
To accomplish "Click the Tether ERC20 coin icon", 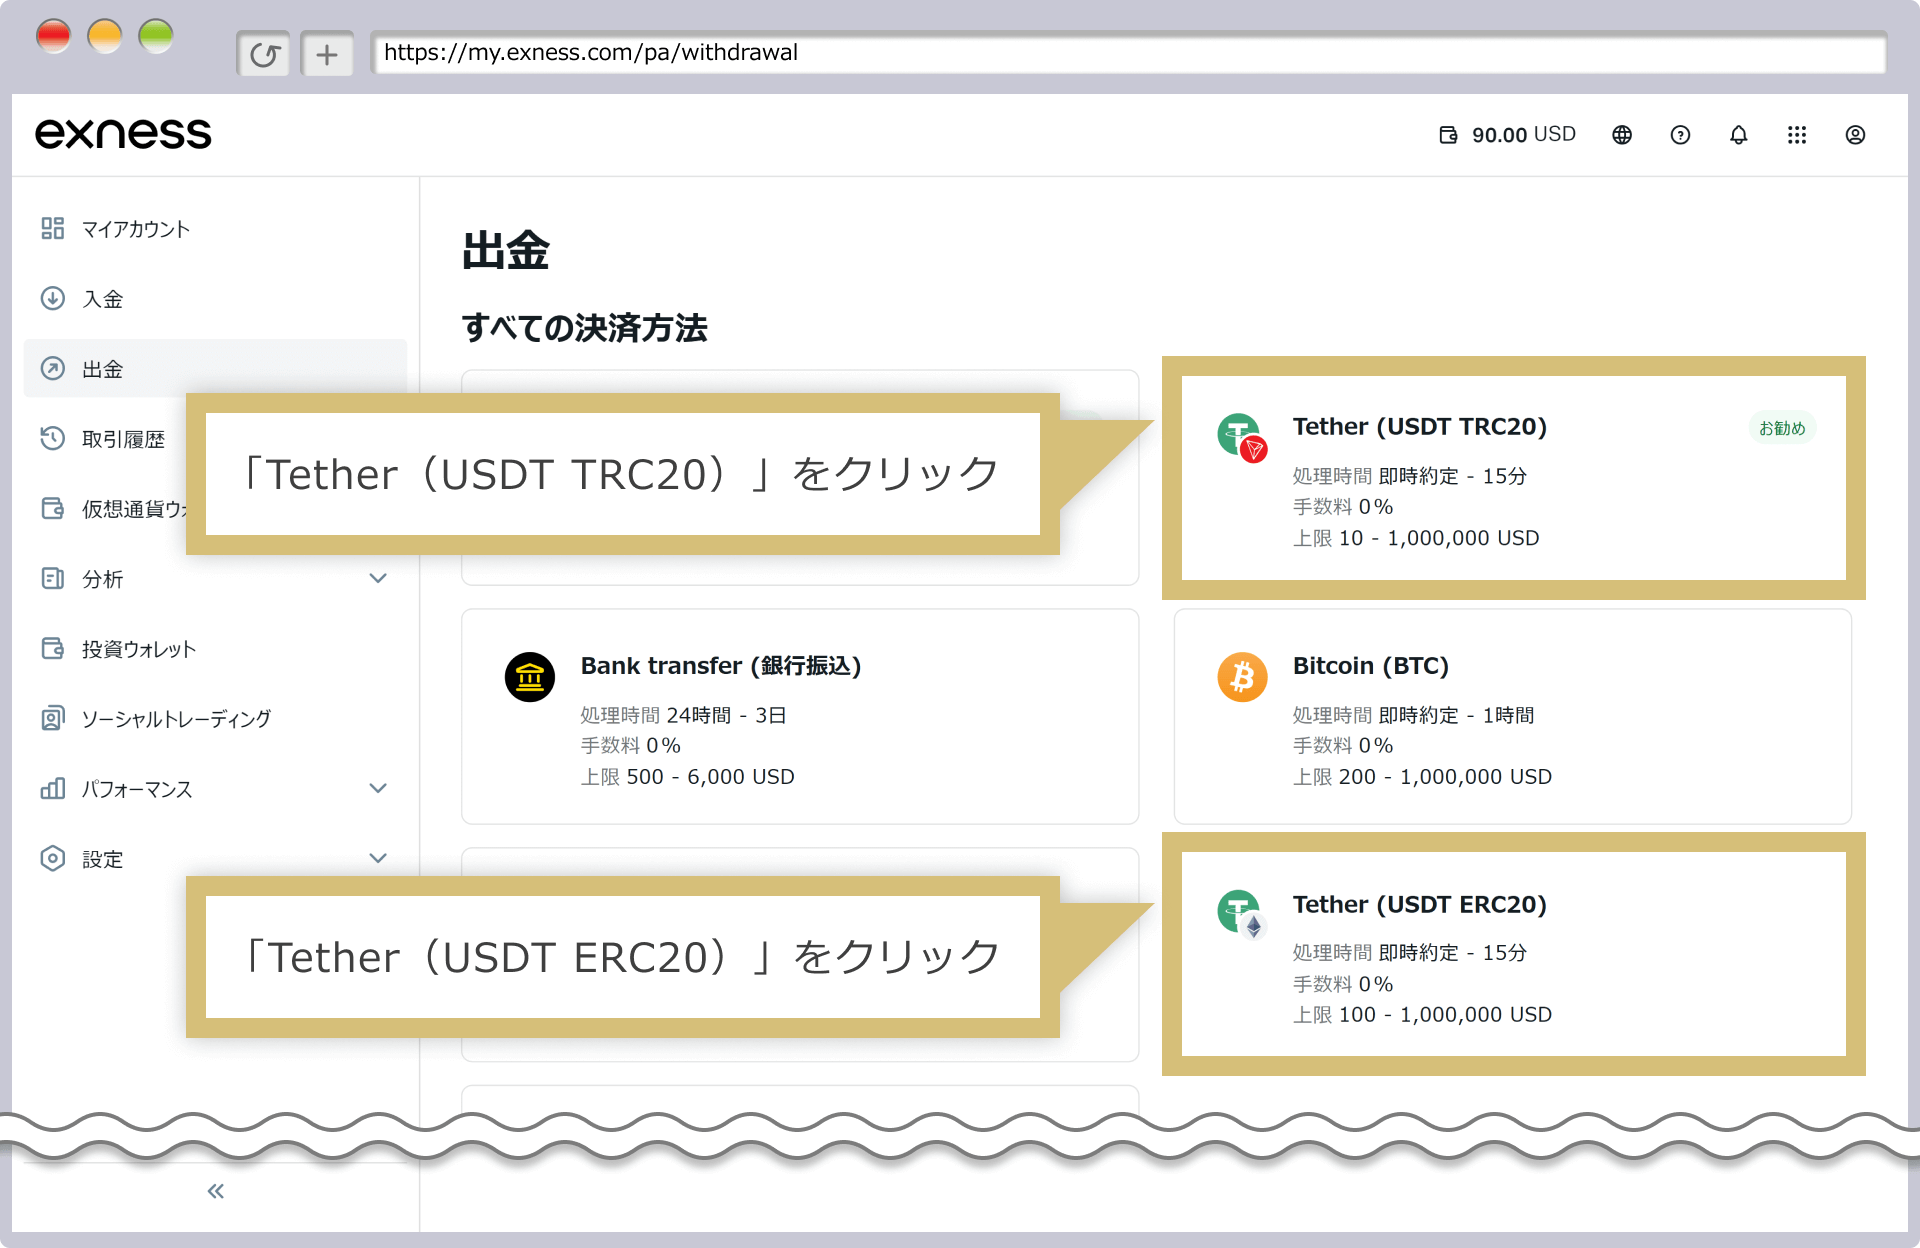I will (1242, 915).
